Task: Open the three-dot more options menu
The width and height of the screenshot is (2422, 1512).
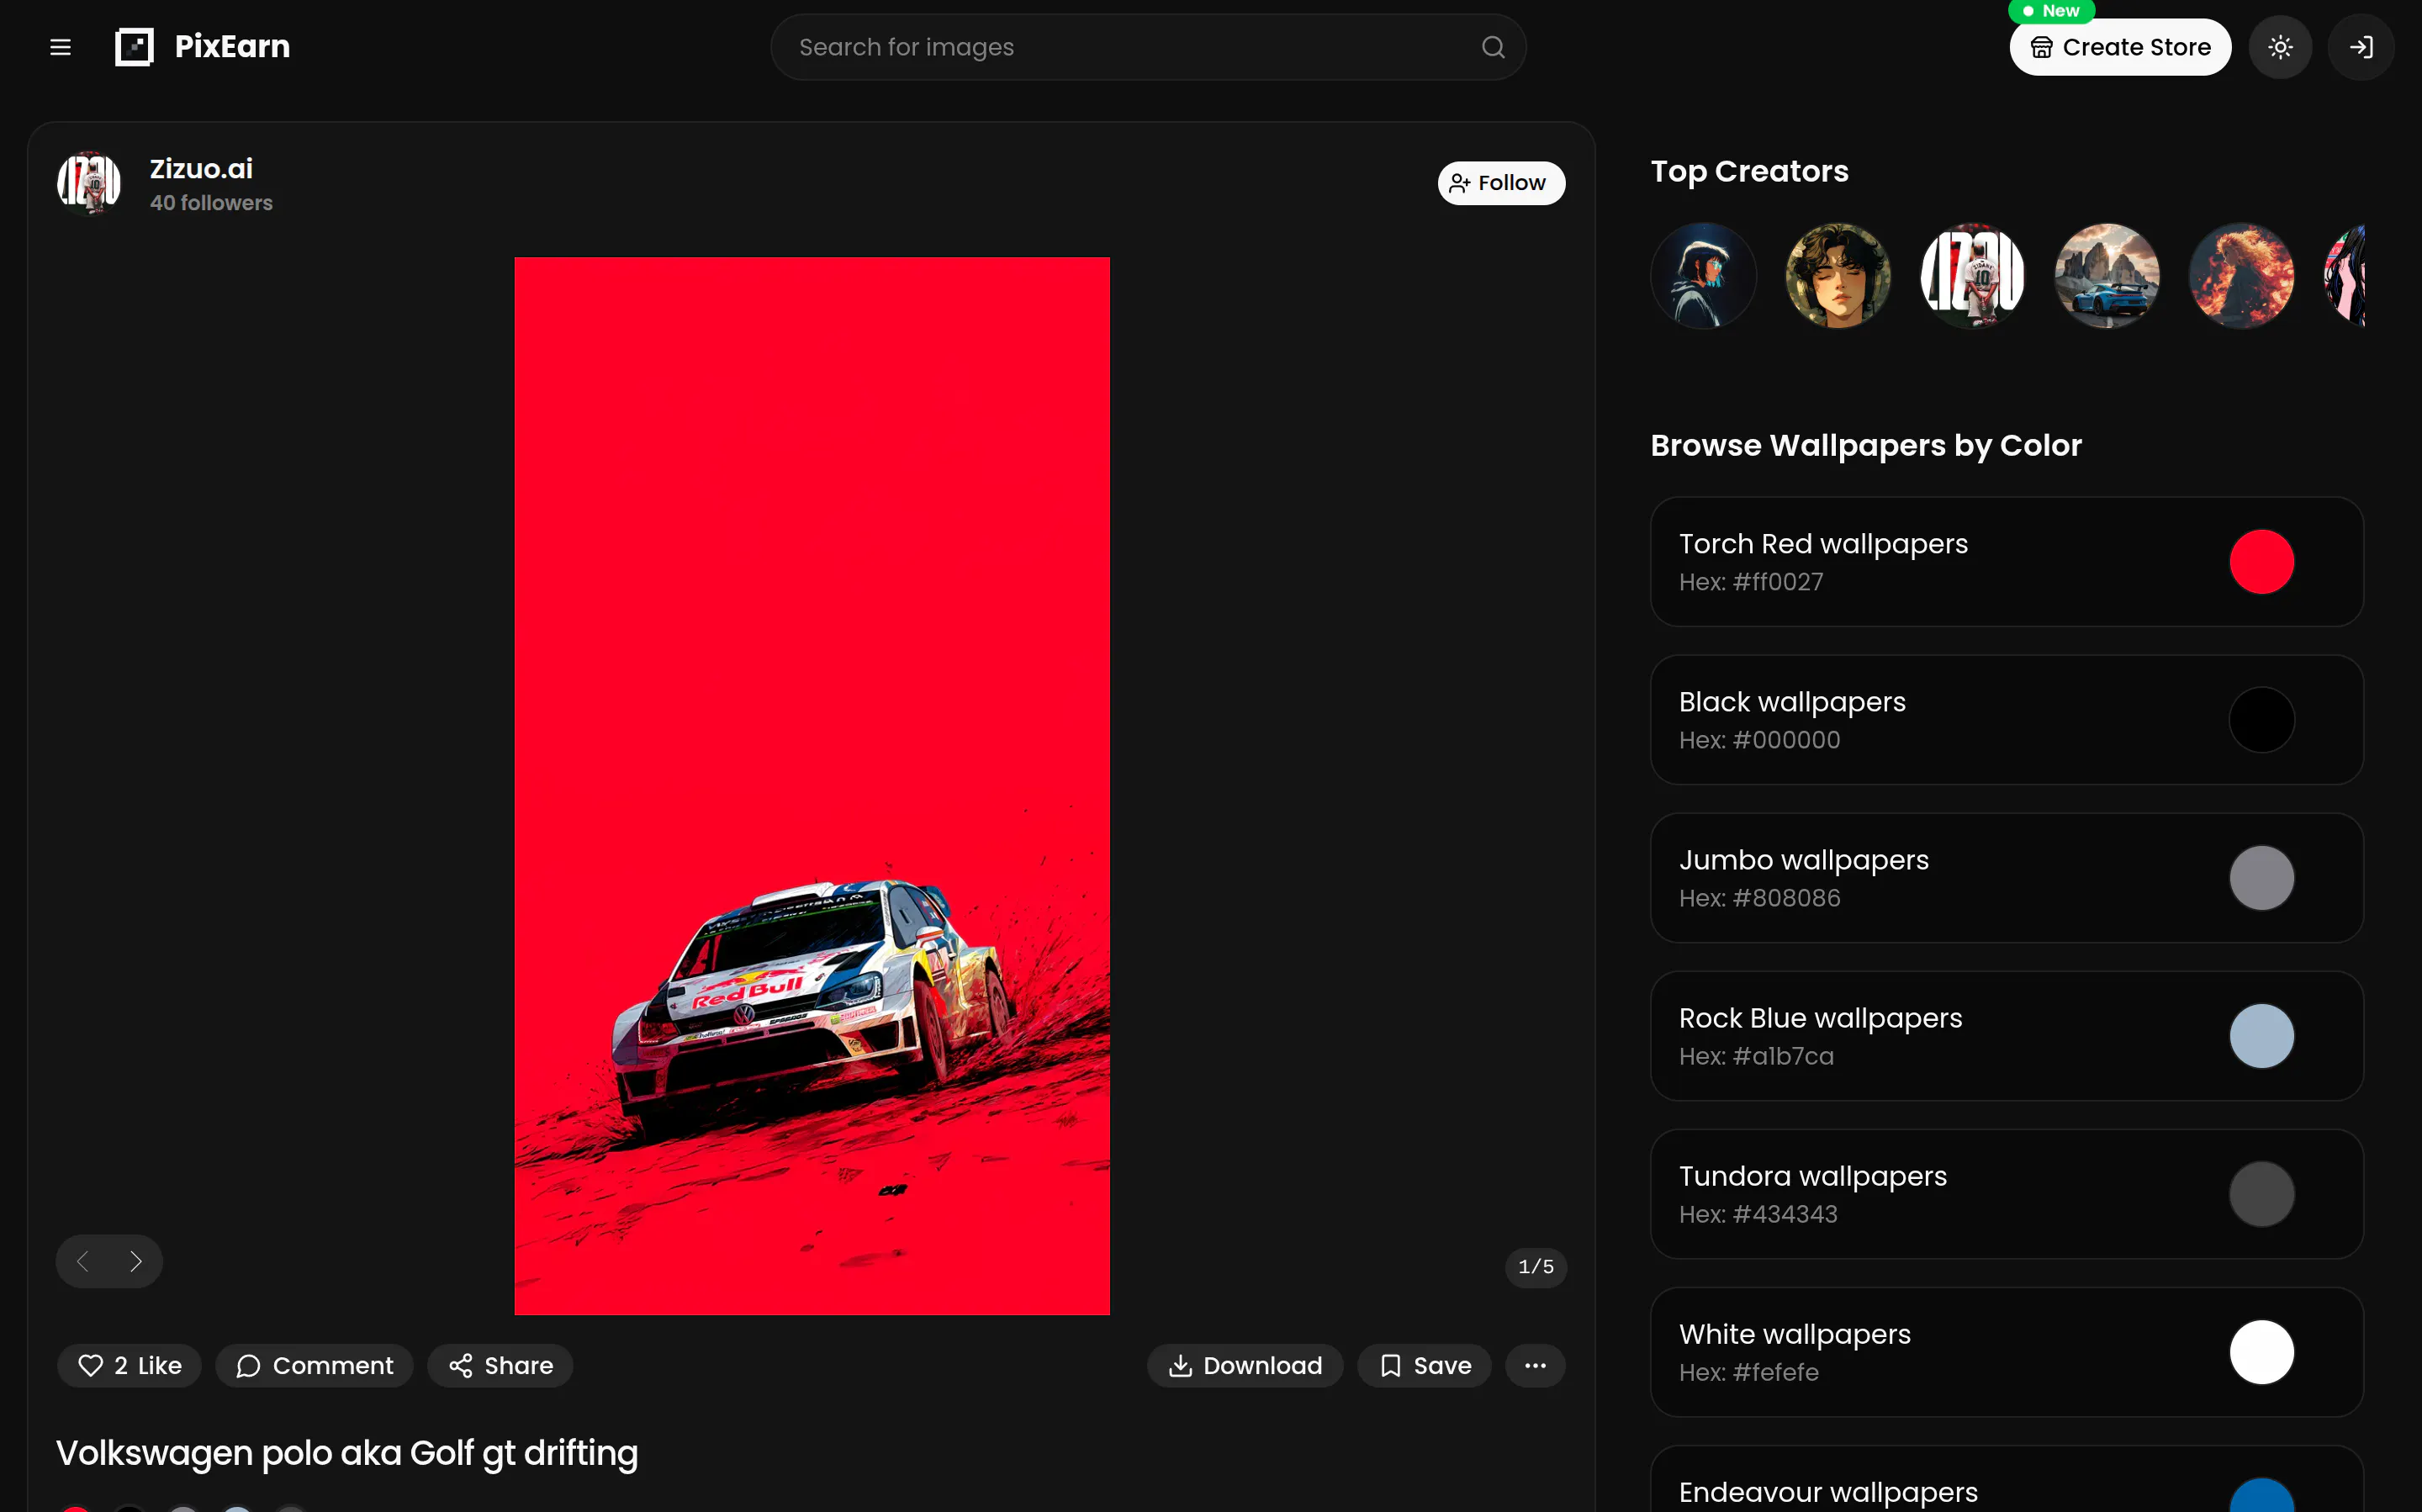Action: [1535, 1365]
